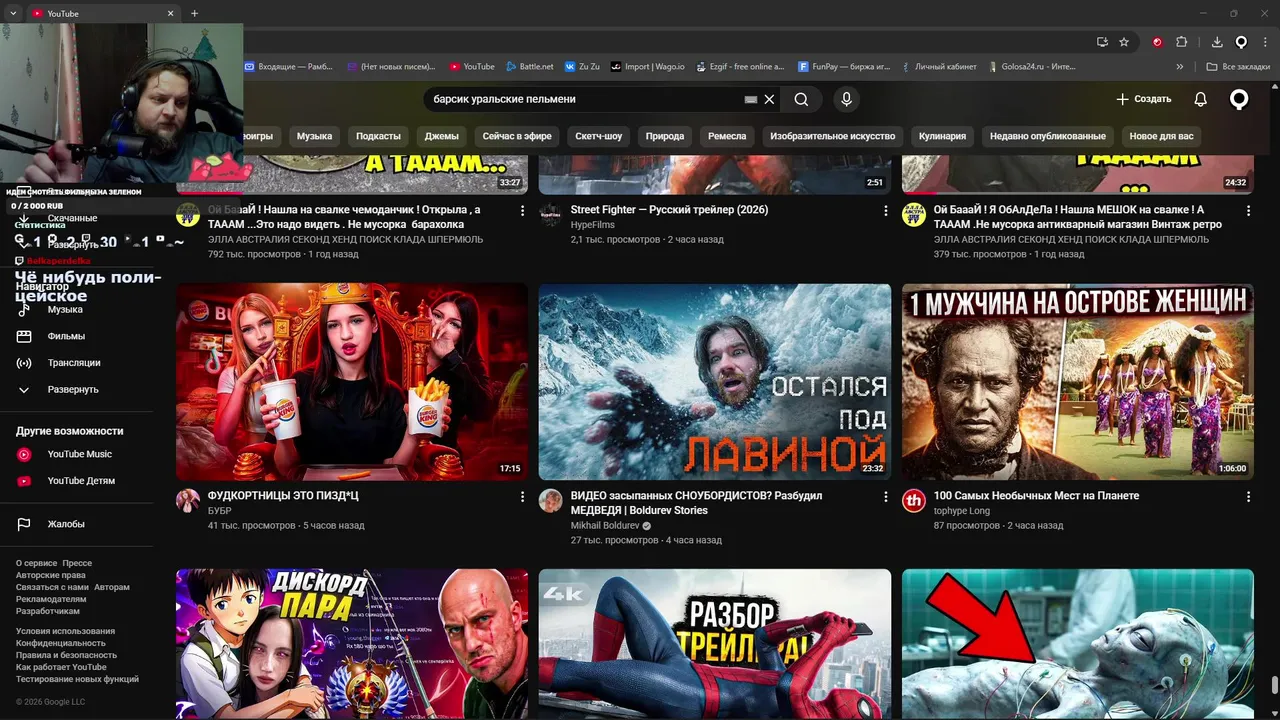
Task: Click the Создать button
Action: (1143, 99)
